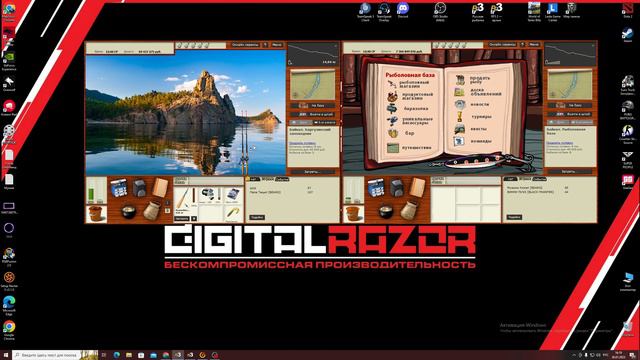Open Меню in the right game window

pos(534,44)
